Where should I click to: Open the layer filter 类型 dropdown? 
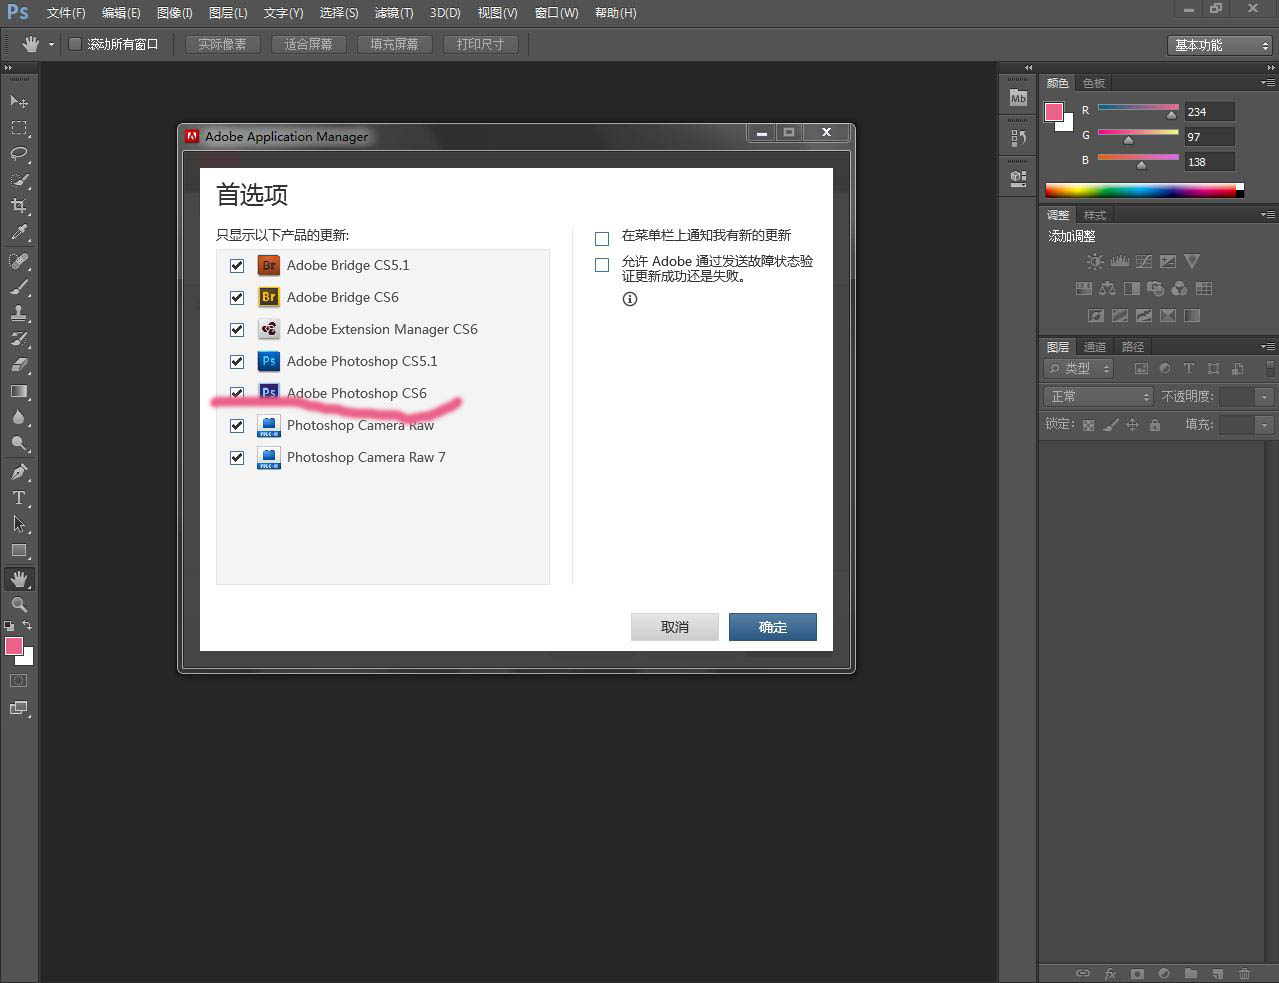click(x=1079, y=369)
